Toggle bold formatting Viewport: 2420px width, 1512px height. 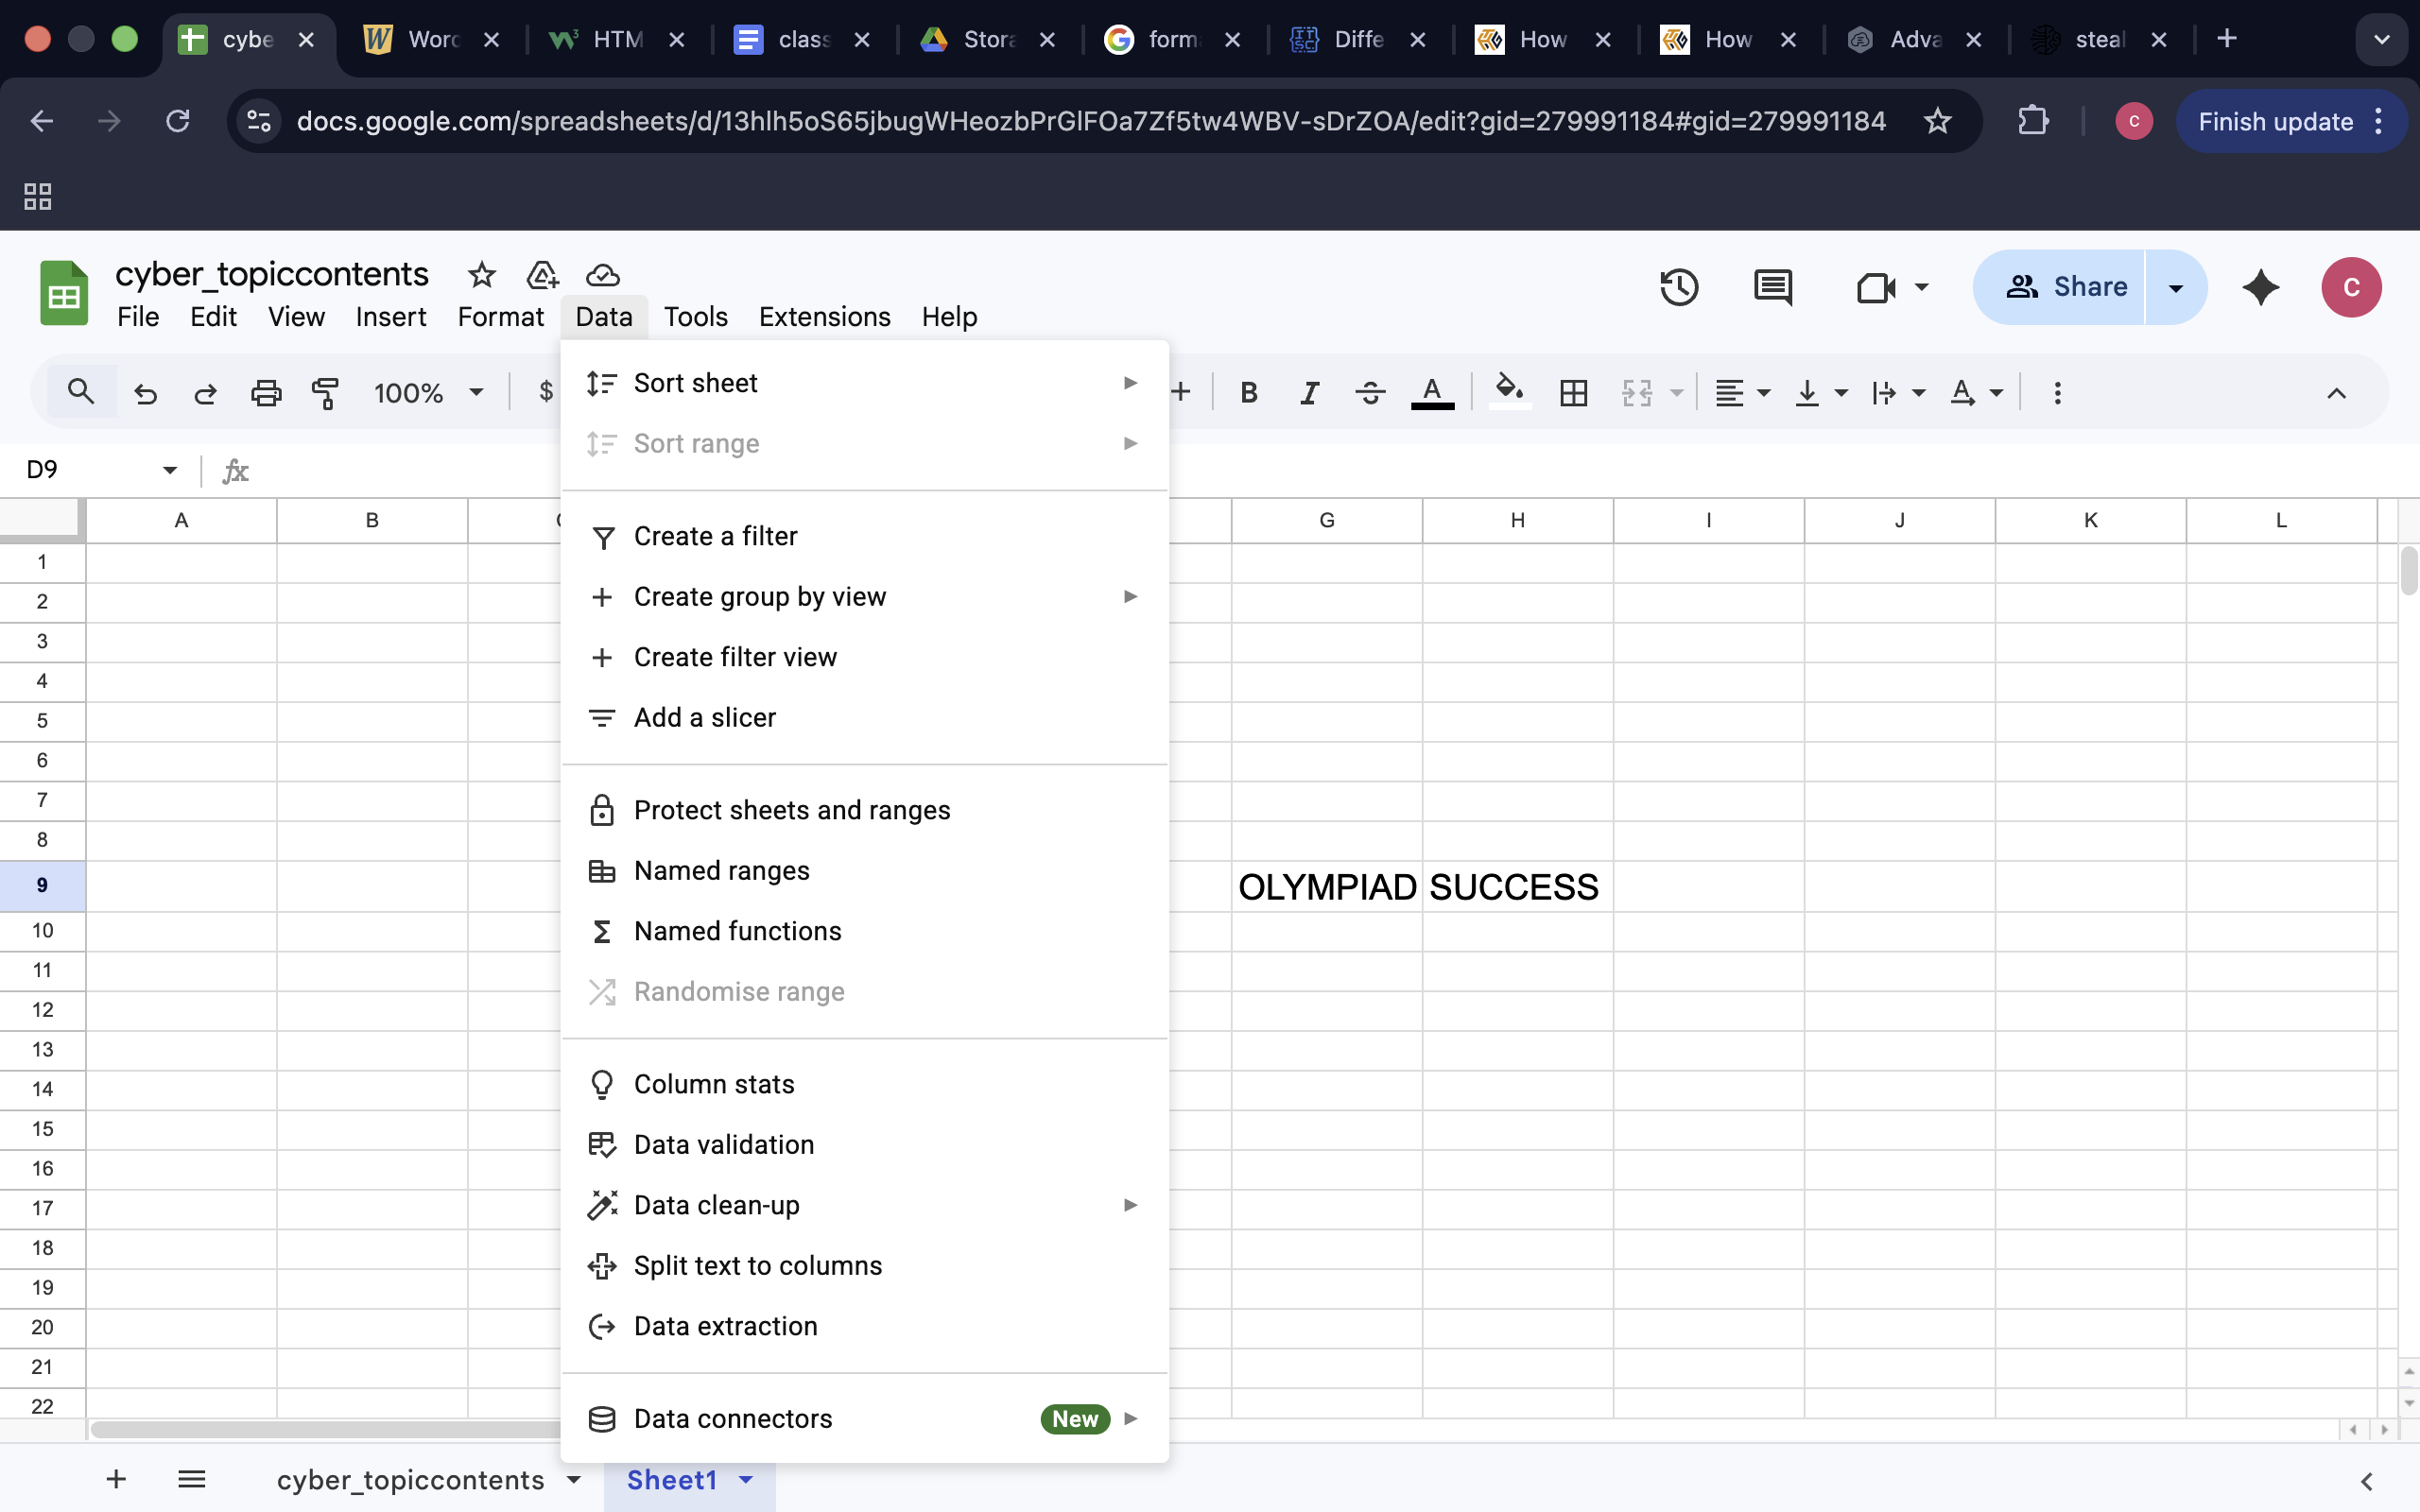1248,392
